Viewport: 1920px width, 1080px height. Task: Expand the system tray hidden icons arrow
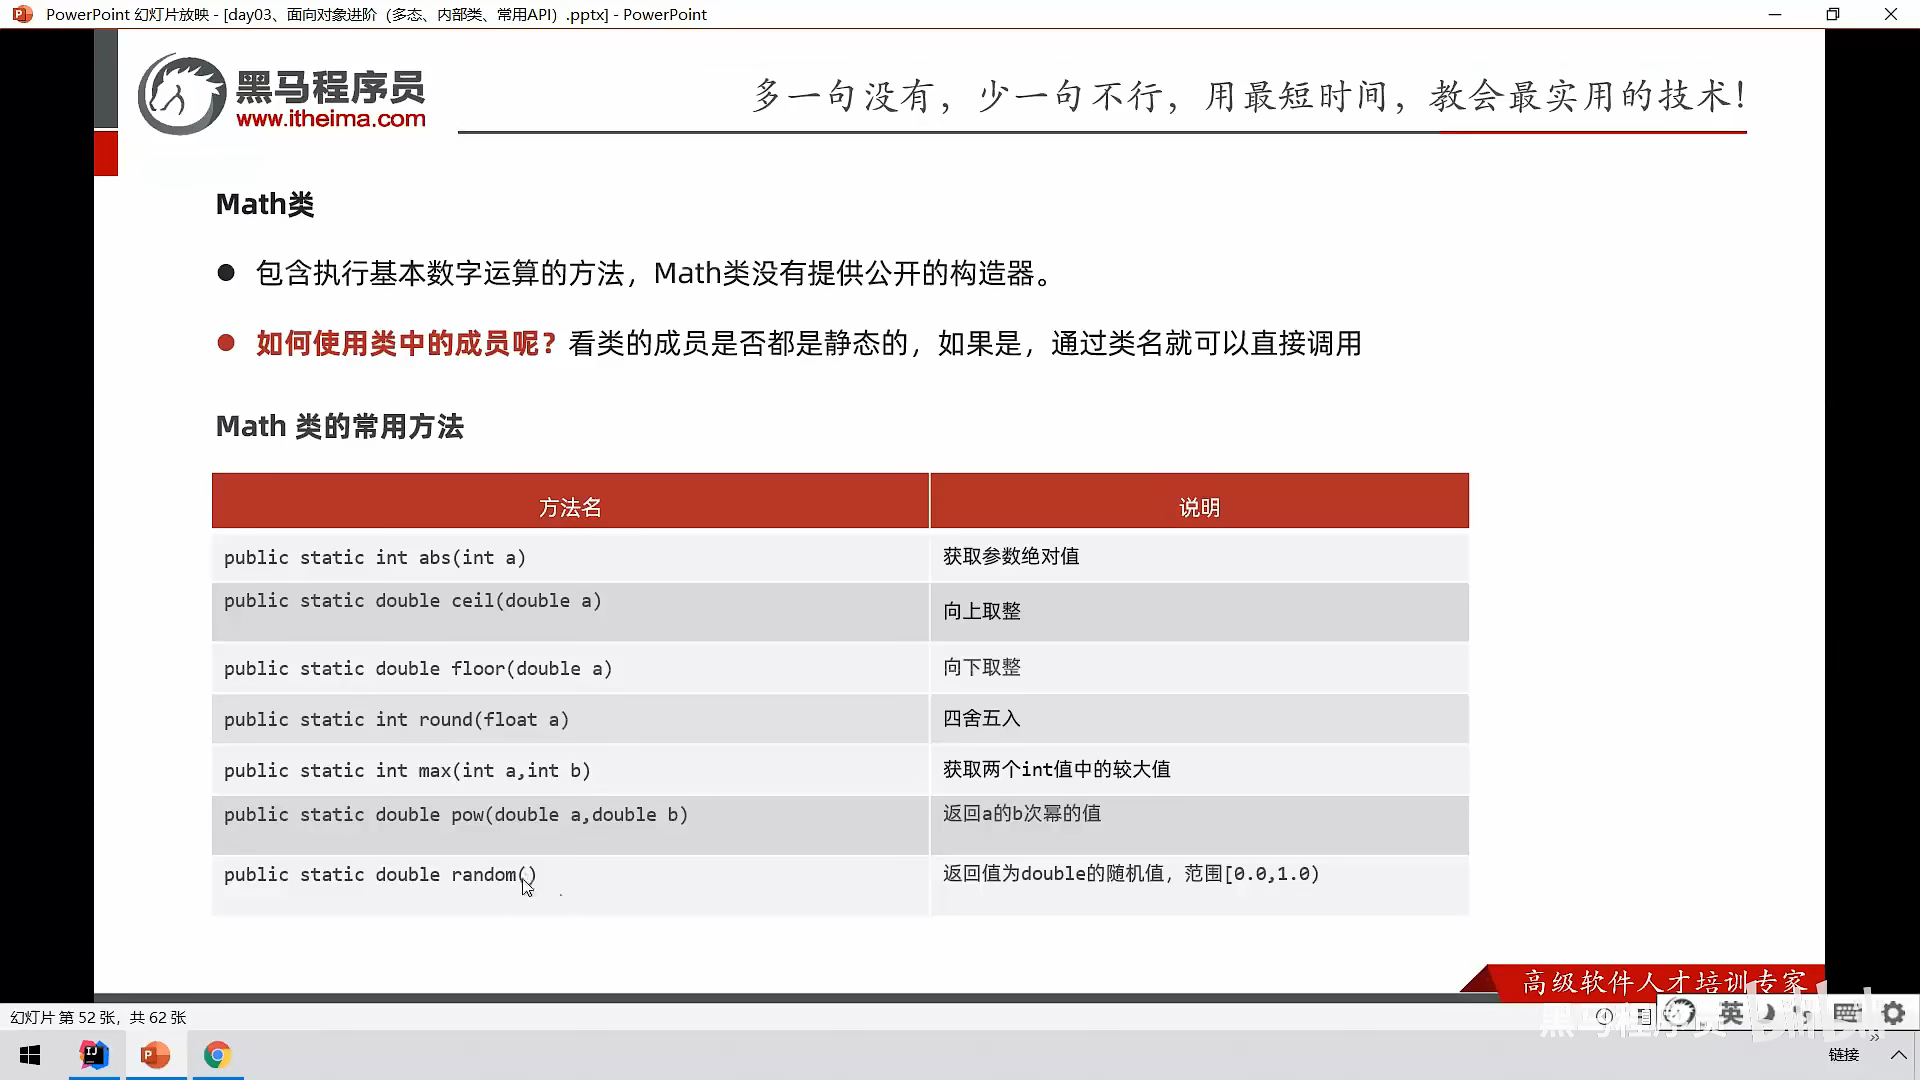click(x=1898, y=1055)
